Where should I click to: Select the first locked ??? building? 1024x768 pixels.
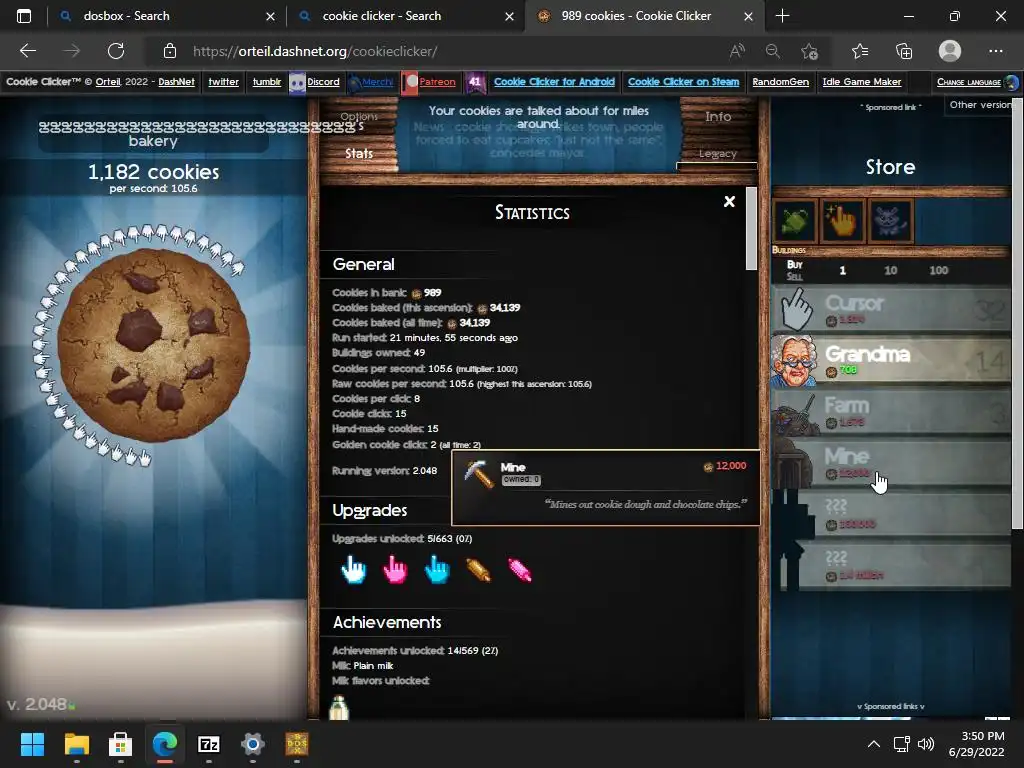[891, 514]
